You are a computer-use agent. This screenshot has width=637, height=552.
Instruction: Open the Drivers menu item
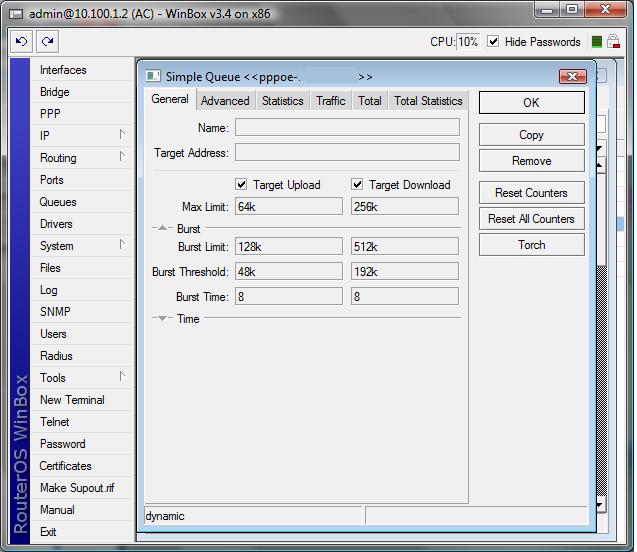(x=82, y=223)
